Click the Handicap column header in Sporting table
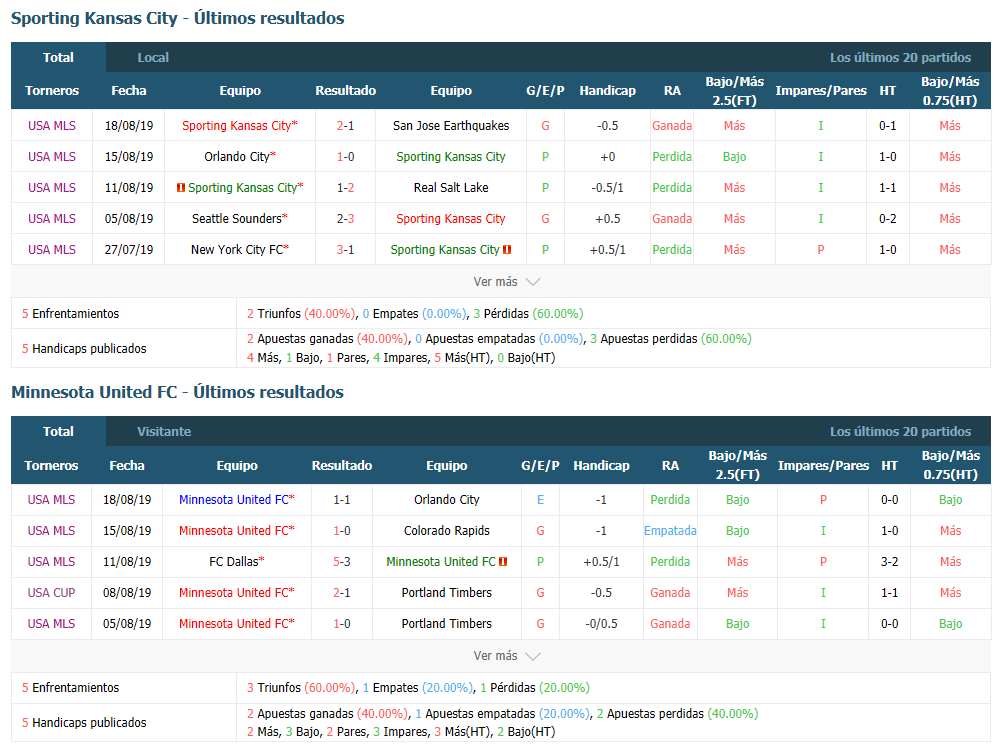This screenshot has width=1002, height=746. tap(607, 91)
